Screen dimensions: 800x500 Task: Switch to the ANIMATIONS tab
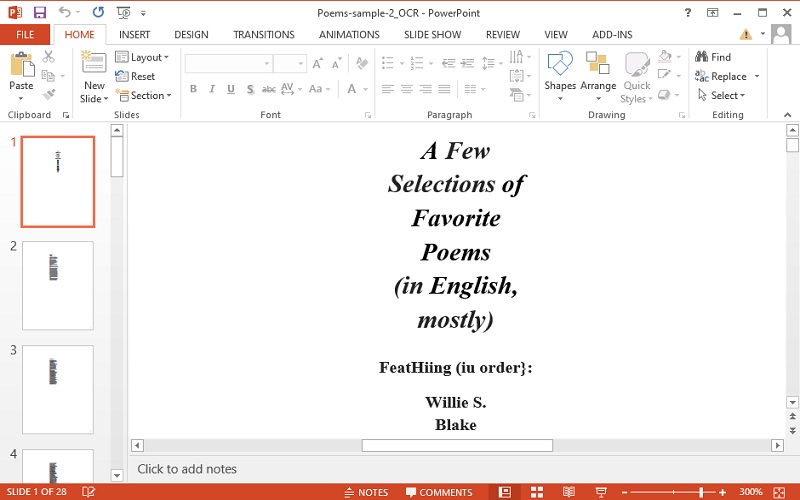pyautogui.click(x=349, y=34)
